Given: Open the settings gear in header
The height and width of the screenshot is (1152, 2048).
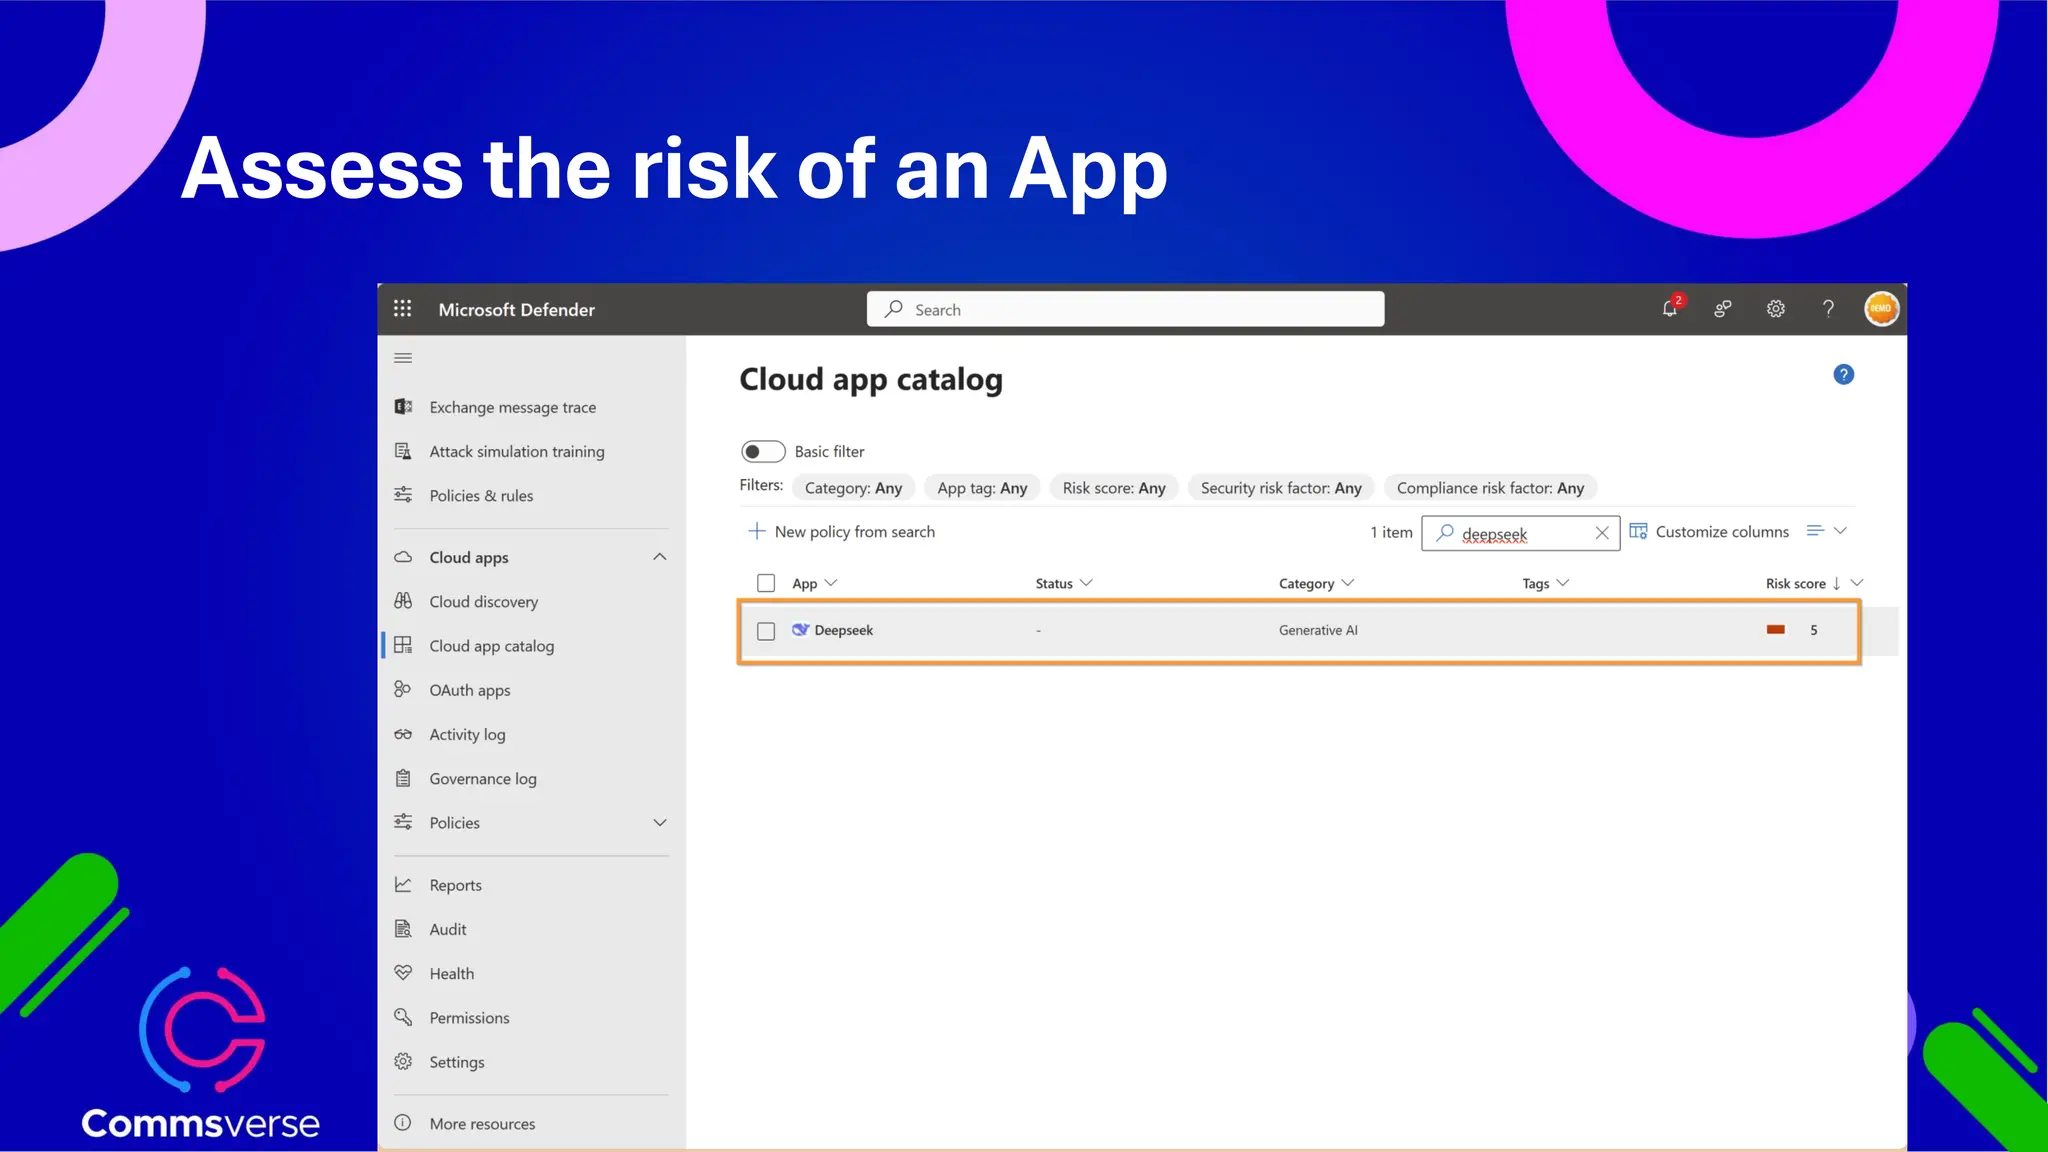Looking at the screenshot, I should click(x=1775, y=309).
